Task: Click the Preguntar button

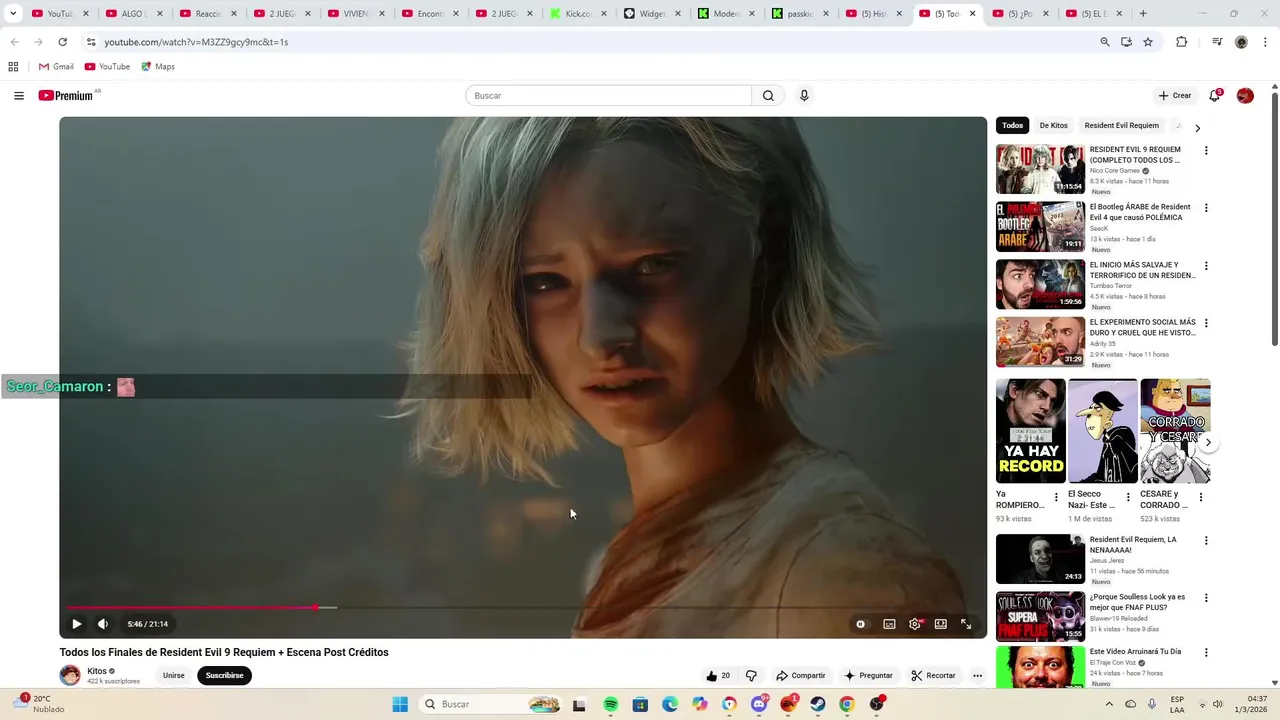Action: tap(868, 676)
